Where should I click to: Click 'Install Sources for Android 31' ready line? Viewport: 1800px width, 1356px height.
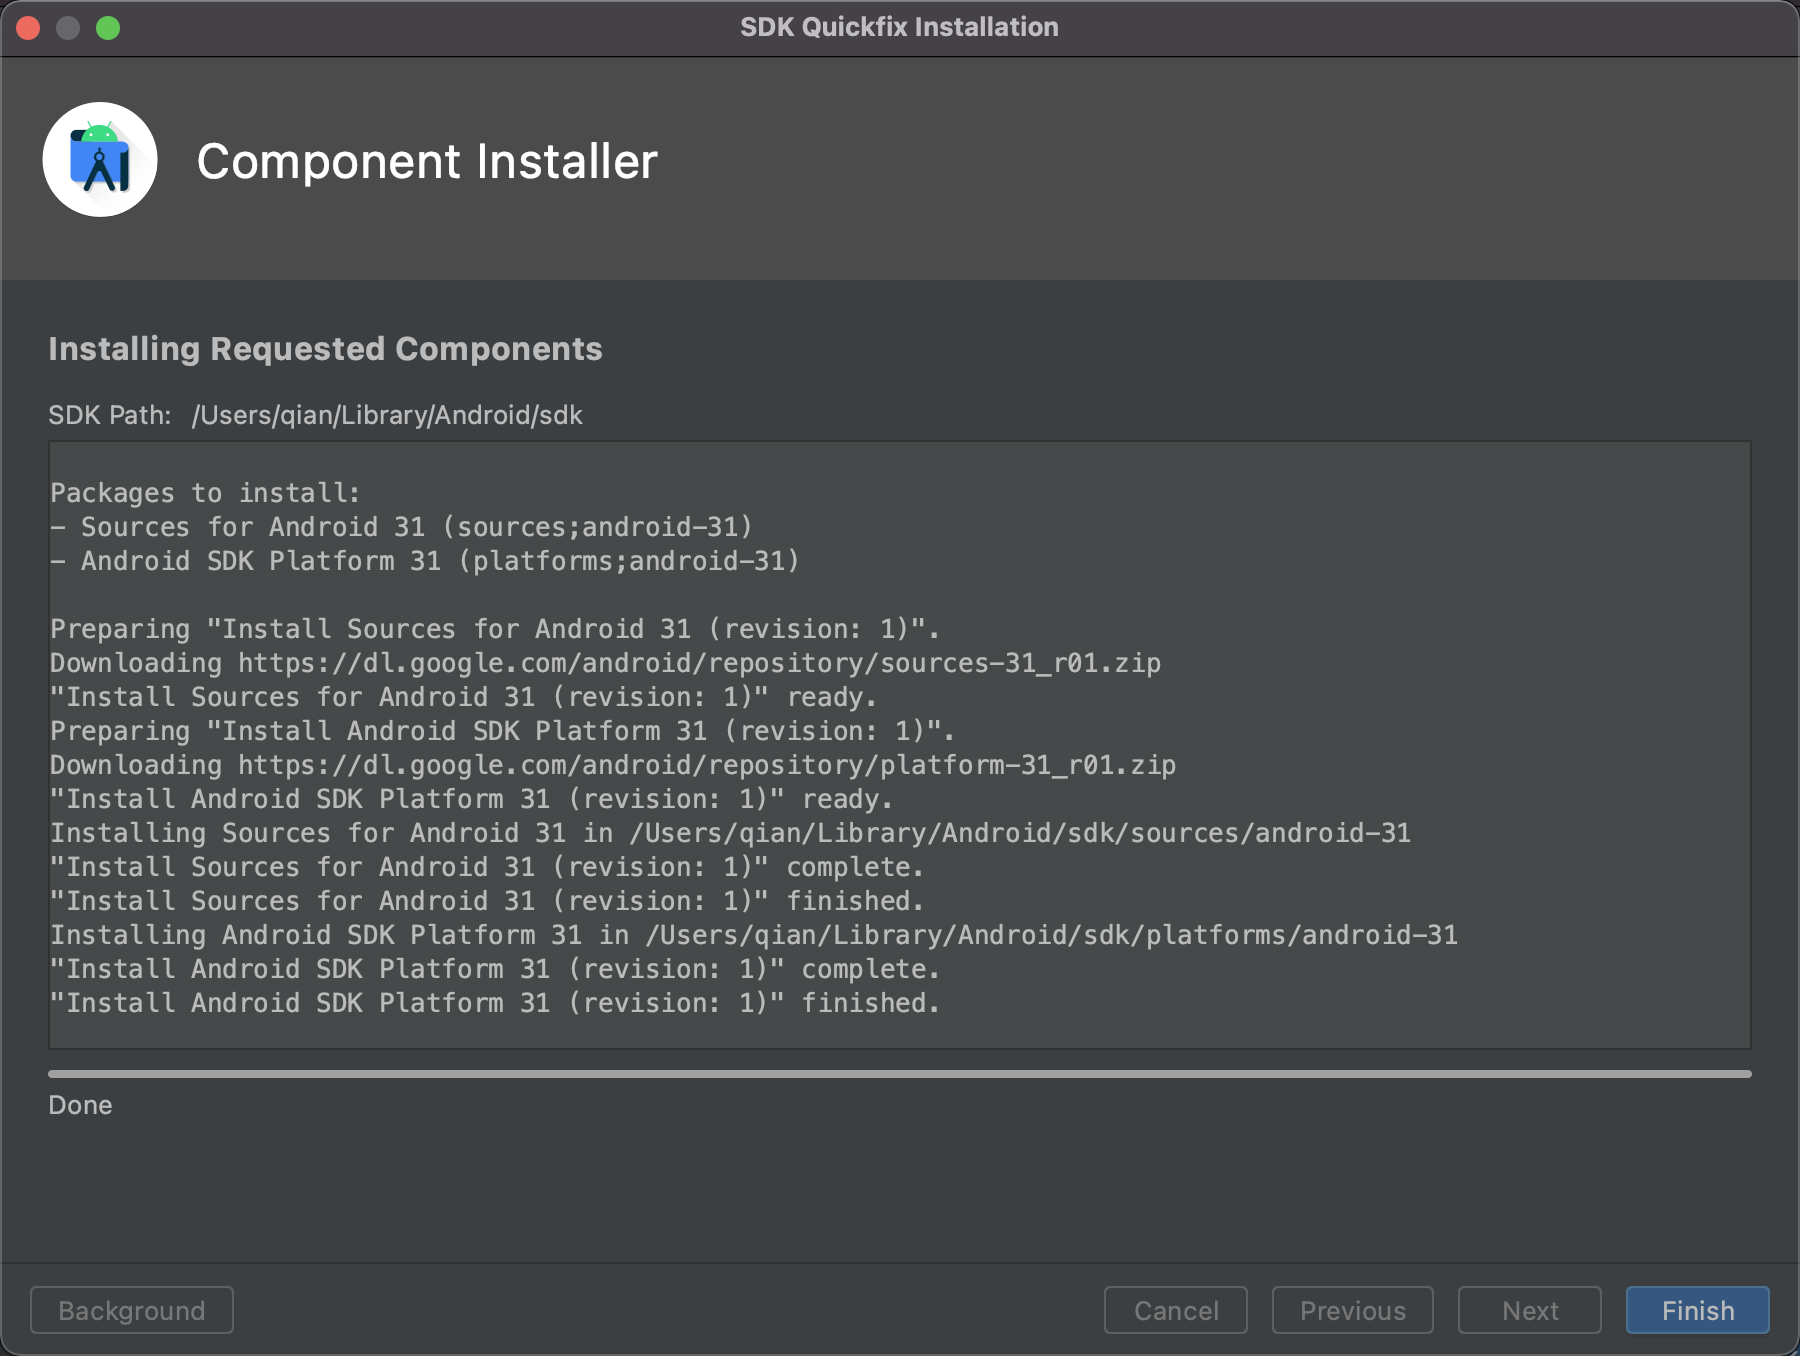point(464,697)
